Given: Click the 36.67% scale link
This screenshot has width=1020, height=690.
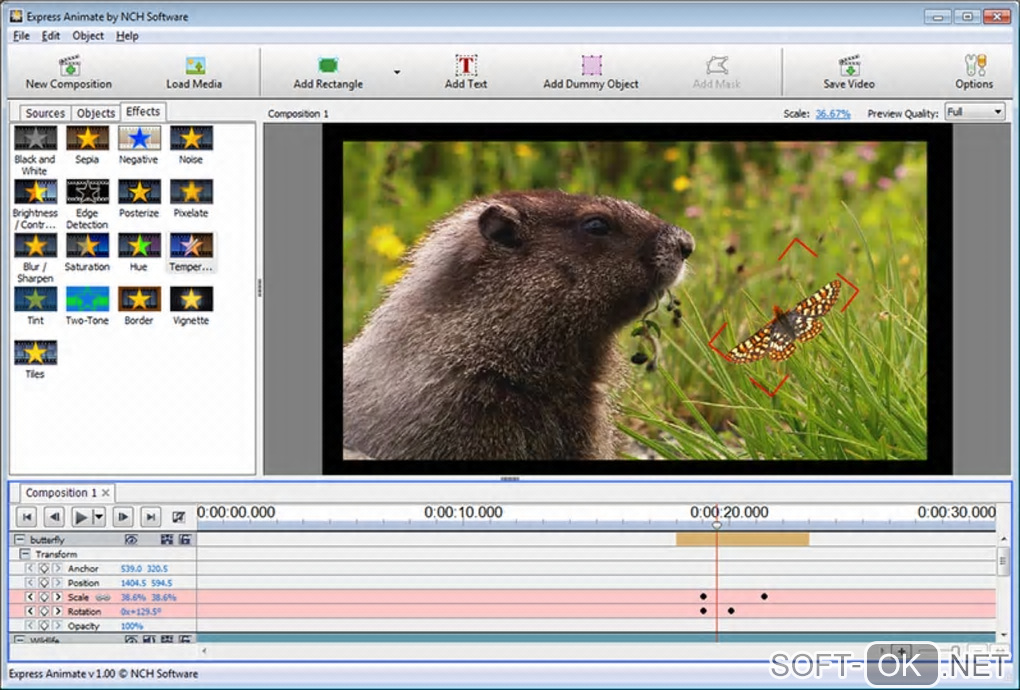Looking at the screenshot, I should point(833,114).
